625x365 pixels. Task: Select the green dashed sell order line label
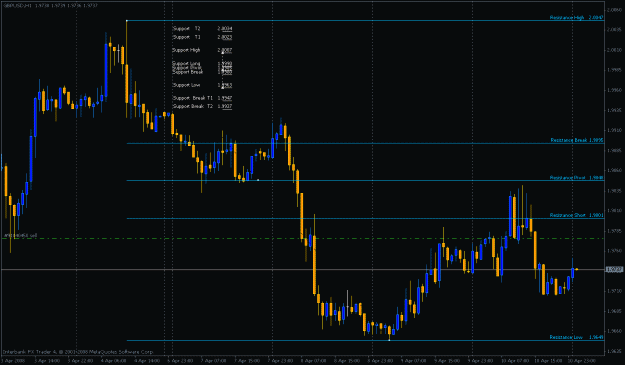20,235
